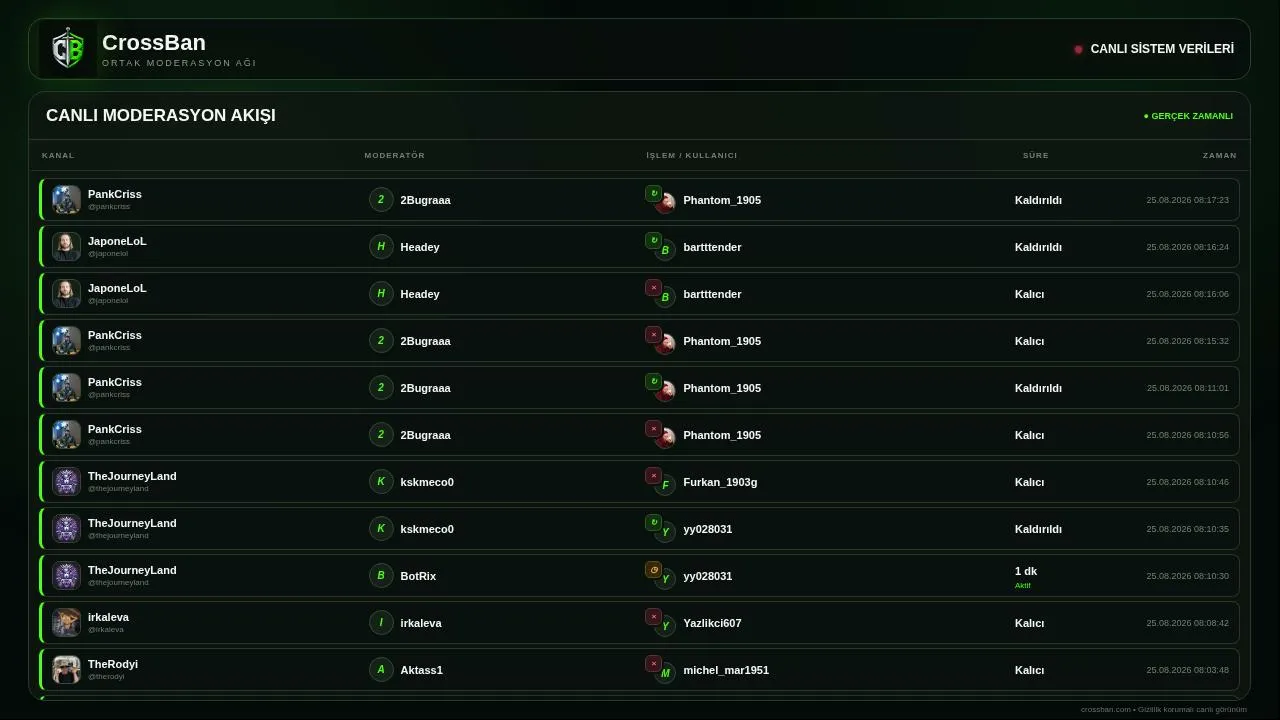The image size is (1280, 720).
Task: Open TheJourneyLand row with BotRix moderator
Action: tap(639, 576)
